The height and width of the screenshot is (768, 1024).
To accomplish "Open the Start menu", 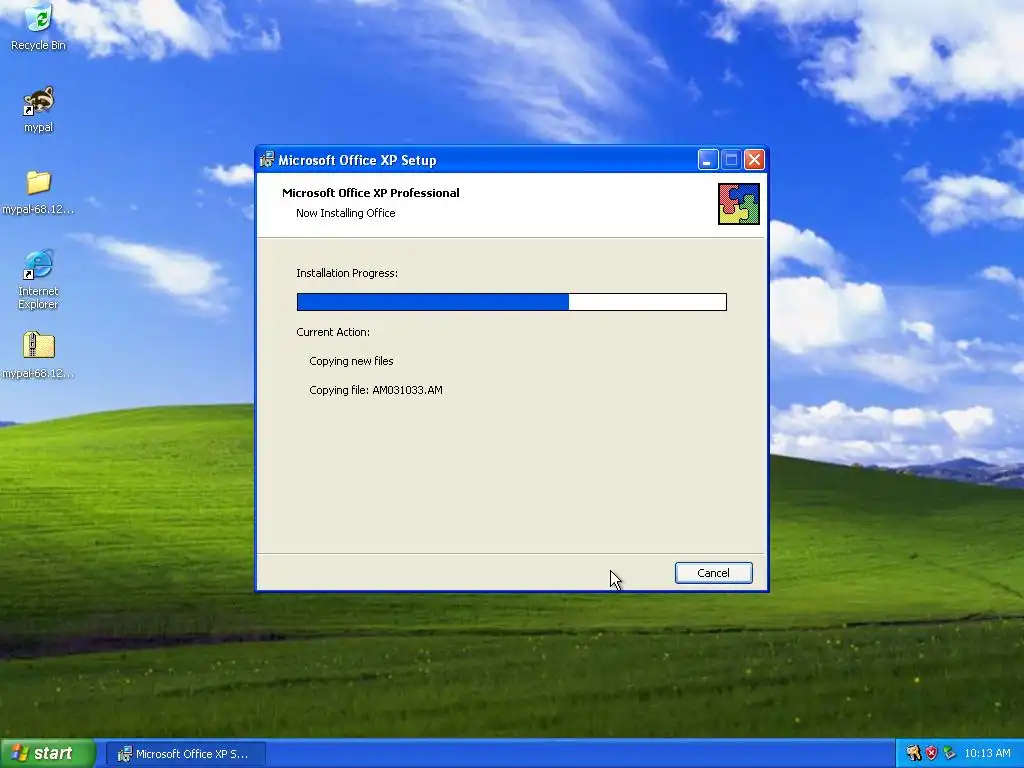I will coord(48,753).
